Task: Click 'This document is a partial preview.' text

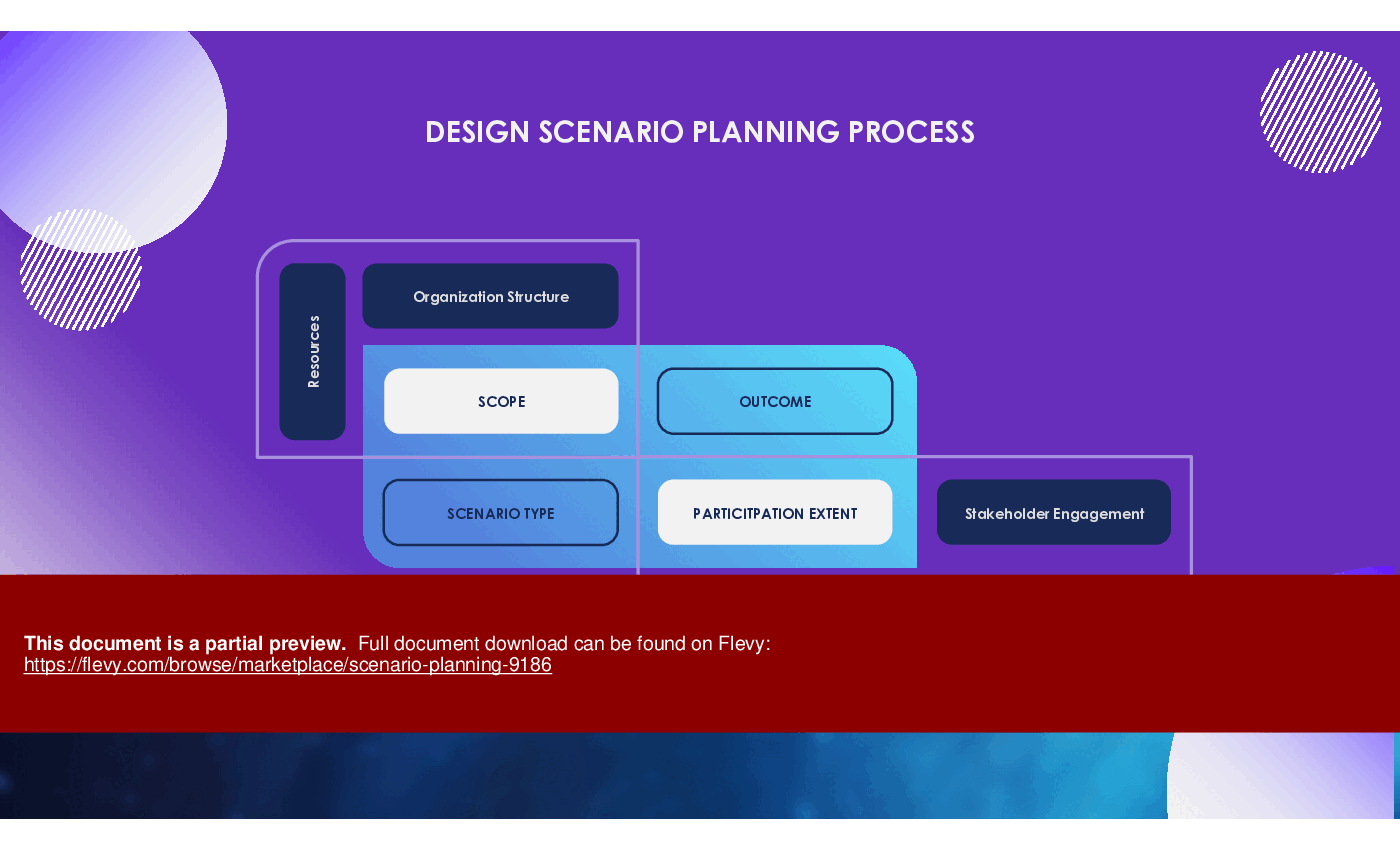Action: point(185,644)
